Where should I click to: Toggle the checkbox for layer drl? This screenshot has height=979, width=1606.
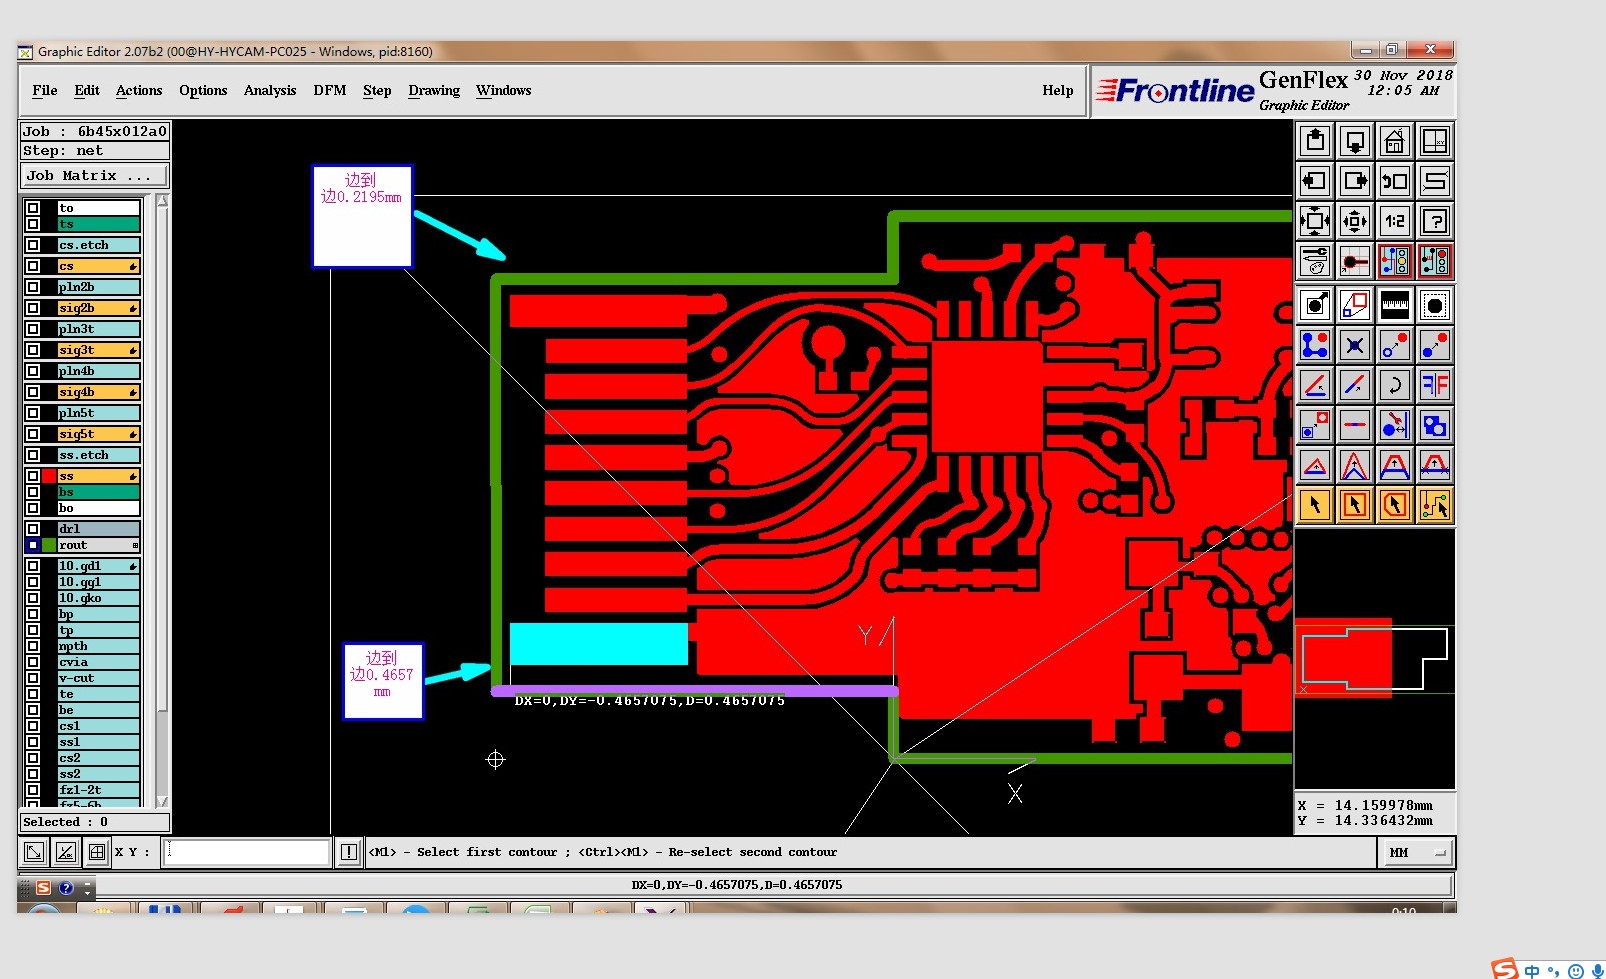tap(33, 529)
